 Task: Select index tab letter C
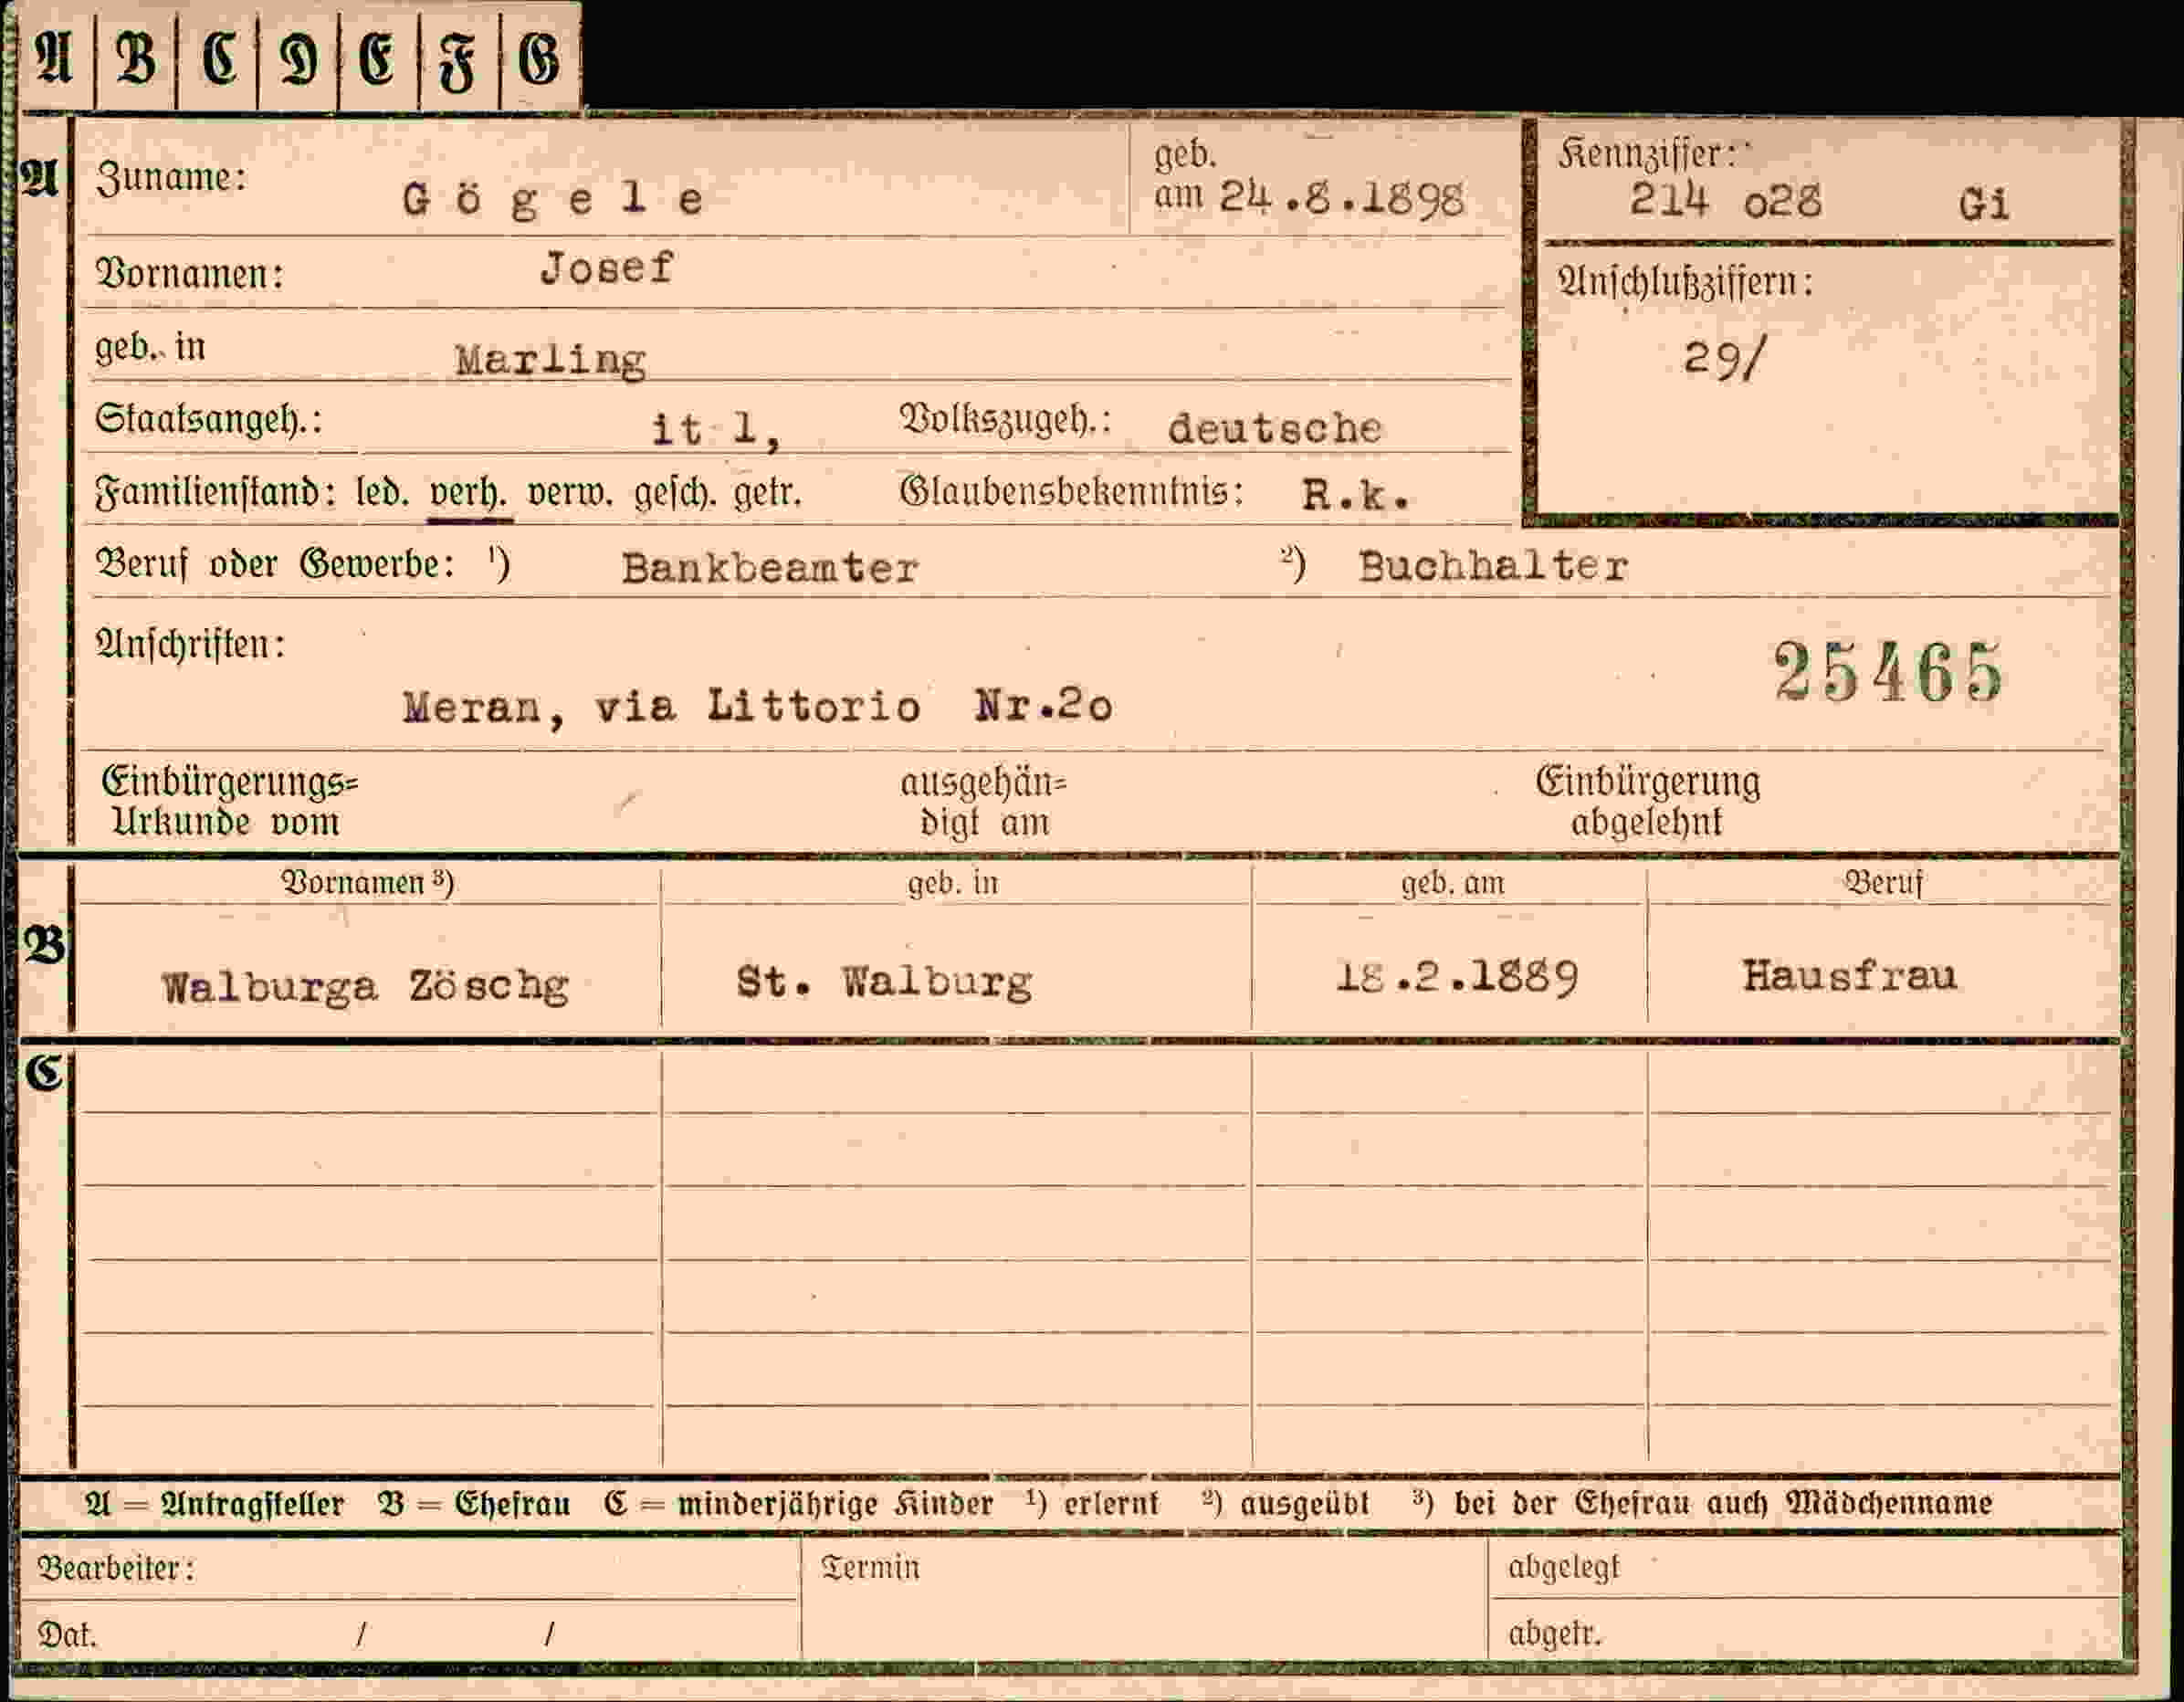pyautogui.click(x=218, y=58)
